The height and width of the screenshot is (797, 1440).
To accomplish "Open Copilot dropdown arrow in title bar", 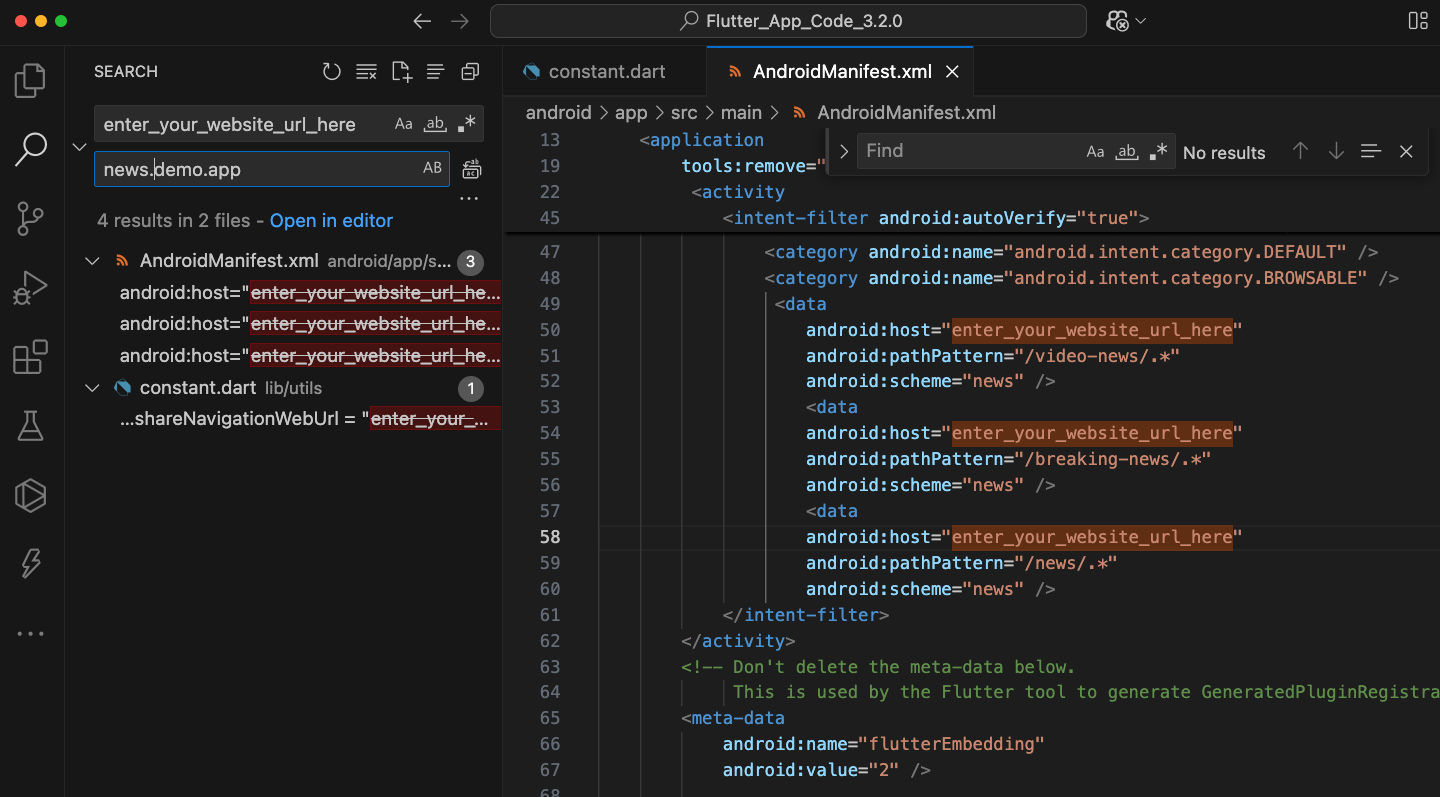I will pos(1141,21).
